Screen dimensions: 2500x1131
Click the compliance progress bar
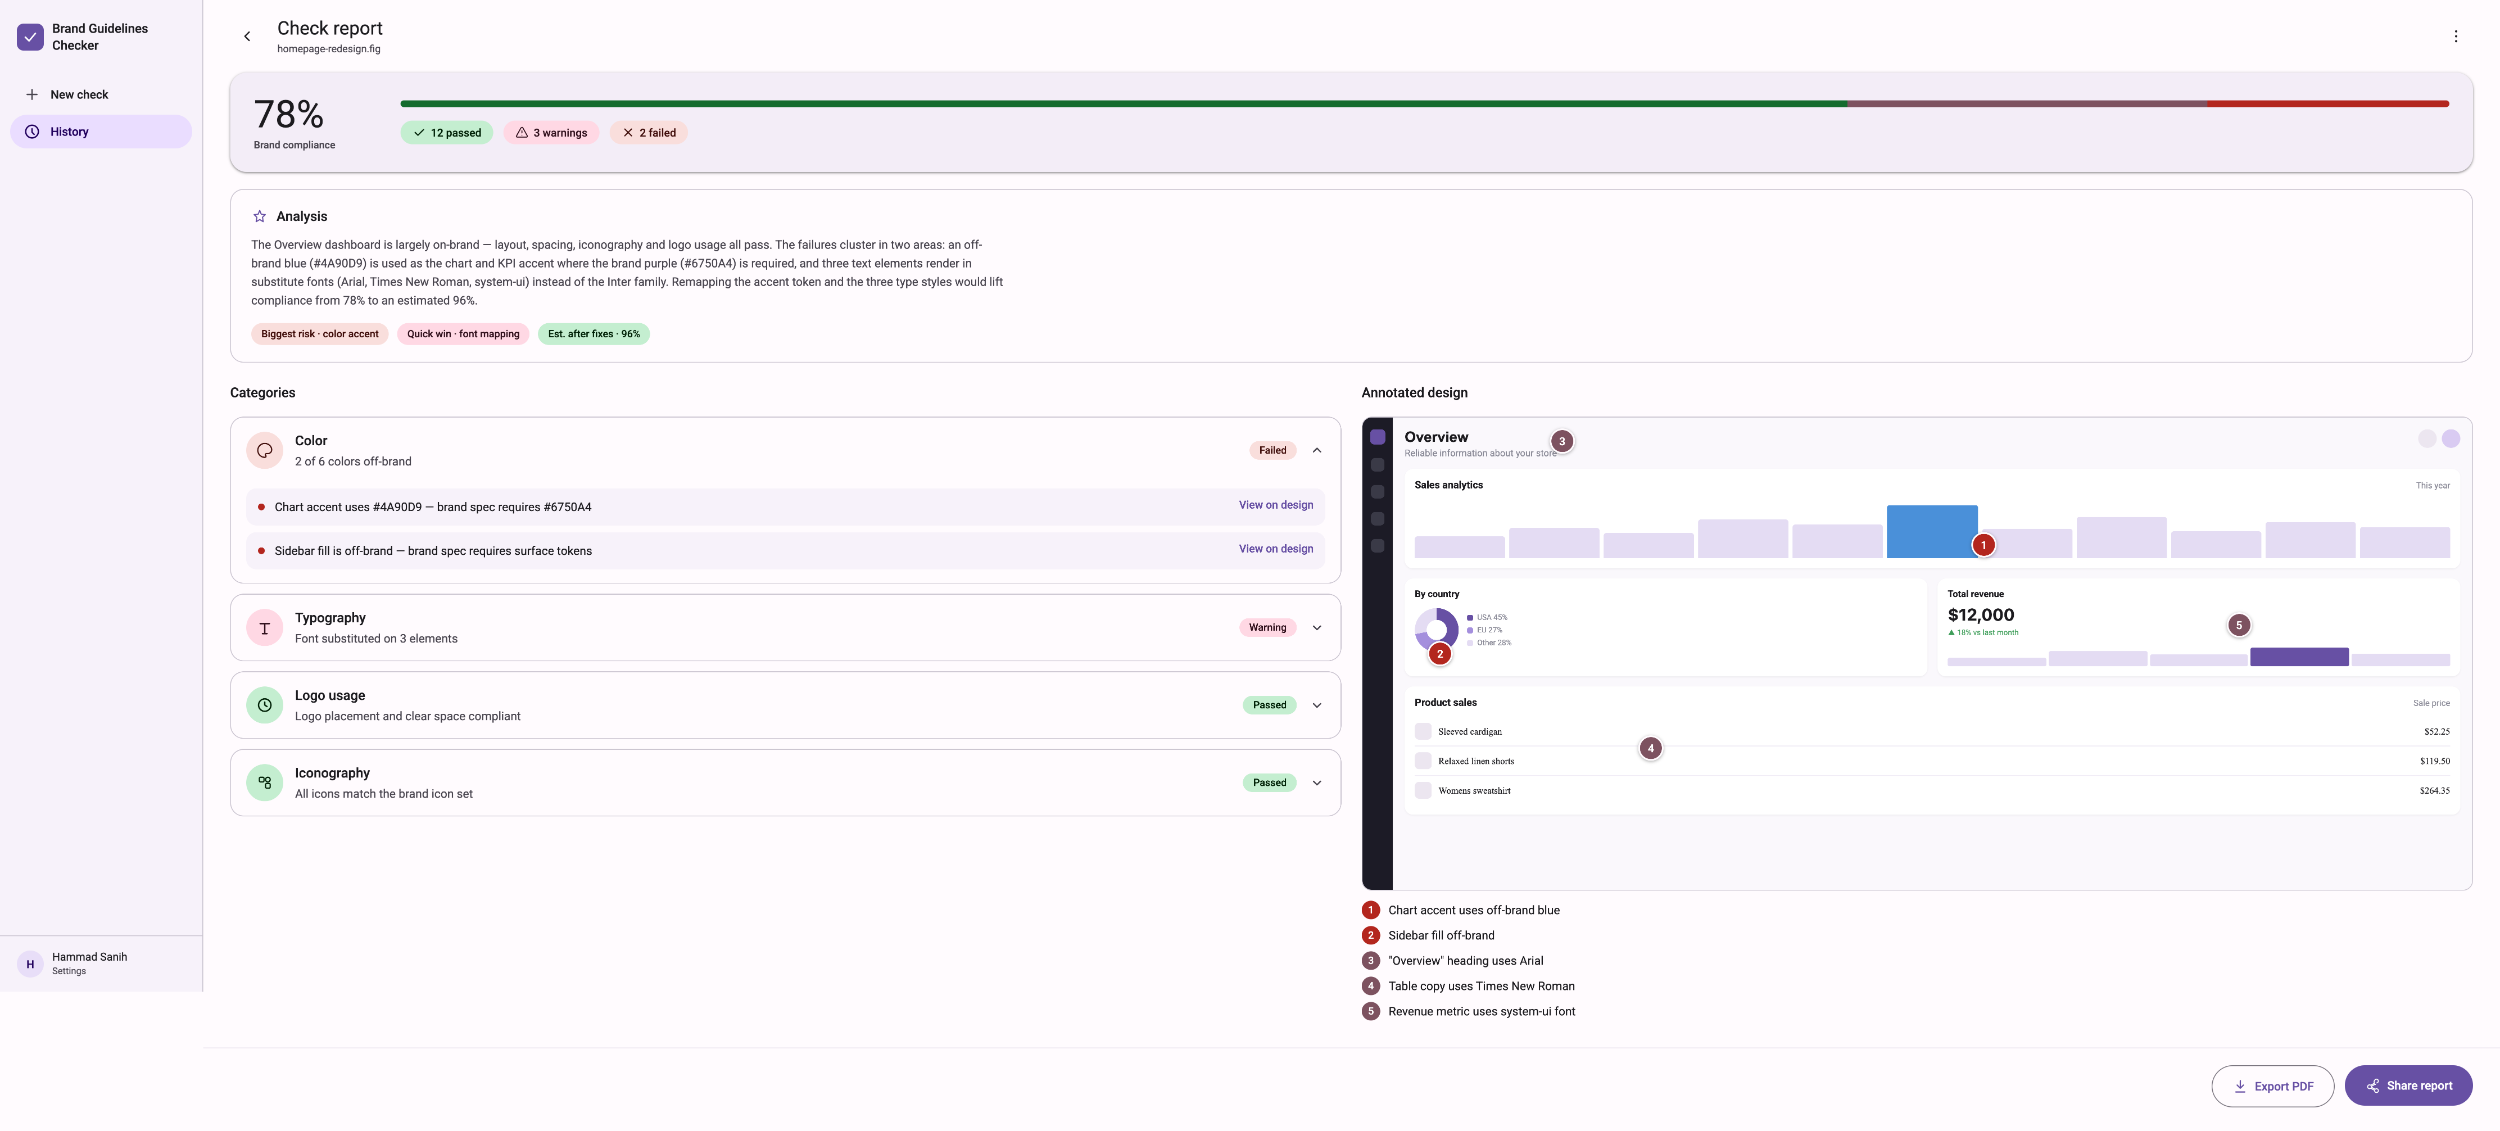click(x=1424, y=104)
